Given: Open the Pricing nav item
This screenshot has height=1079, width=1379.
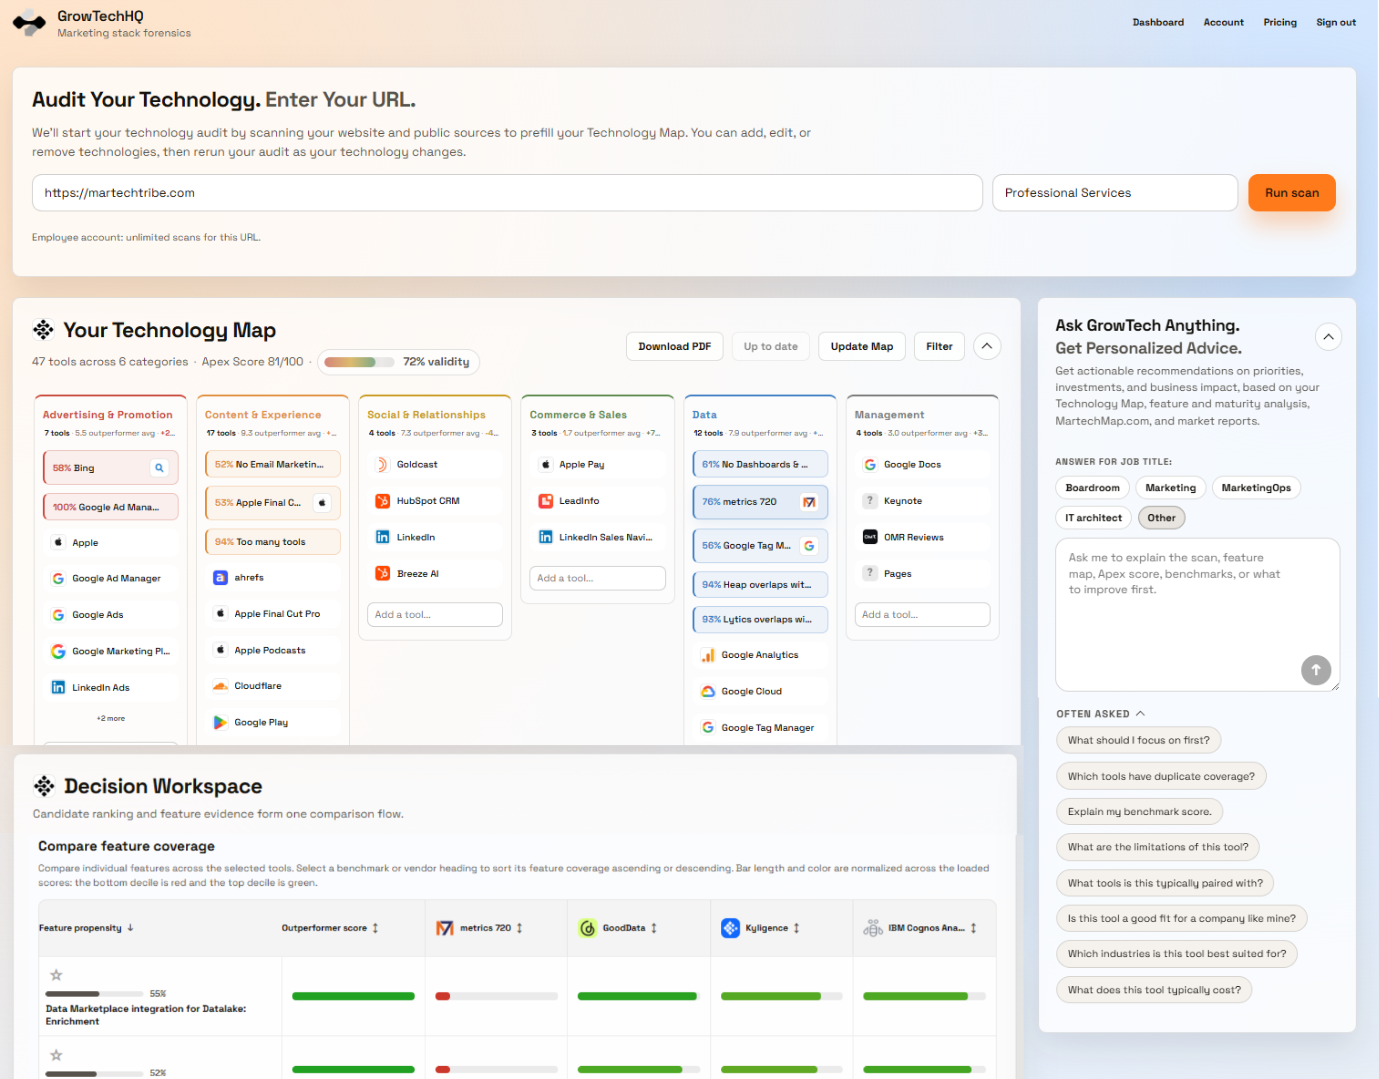Looking at the screenshot, I should 1280,22.
